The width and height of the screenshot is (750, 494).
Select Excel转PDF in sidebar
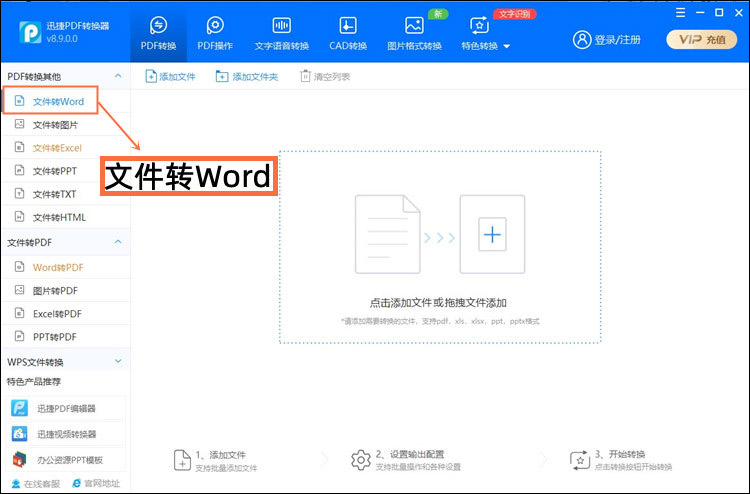tap(66, 314)
